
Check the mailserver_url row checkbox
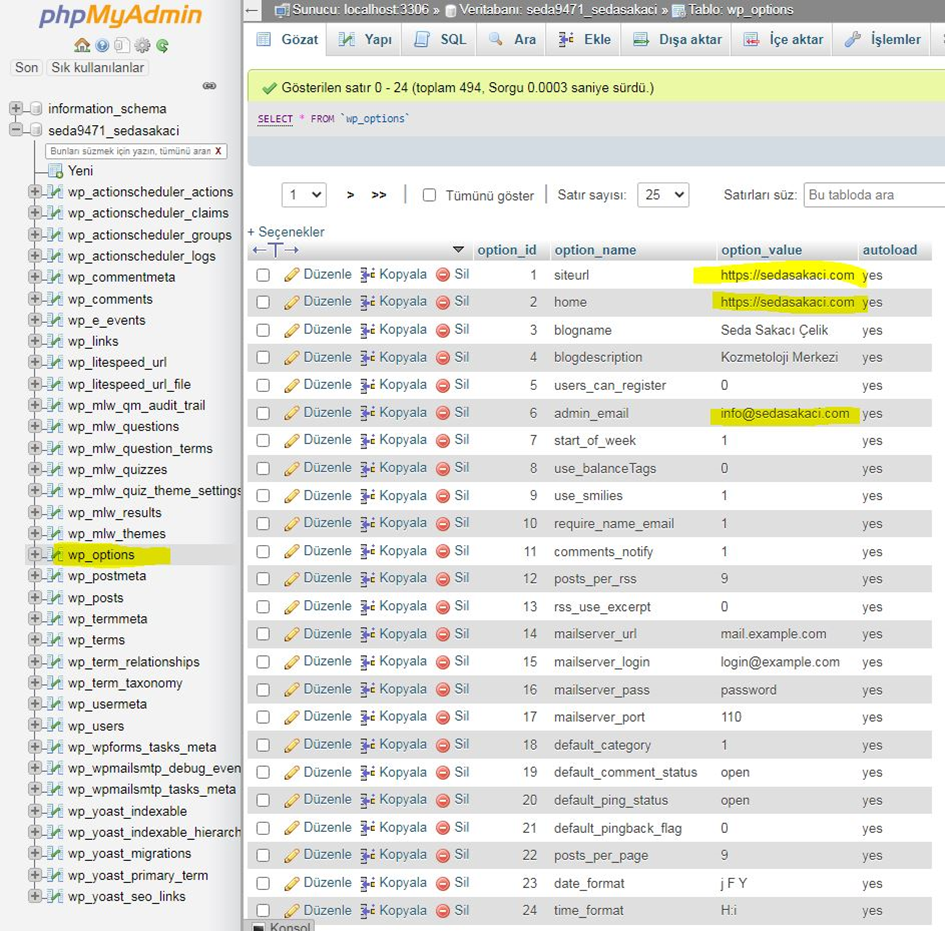263,634
